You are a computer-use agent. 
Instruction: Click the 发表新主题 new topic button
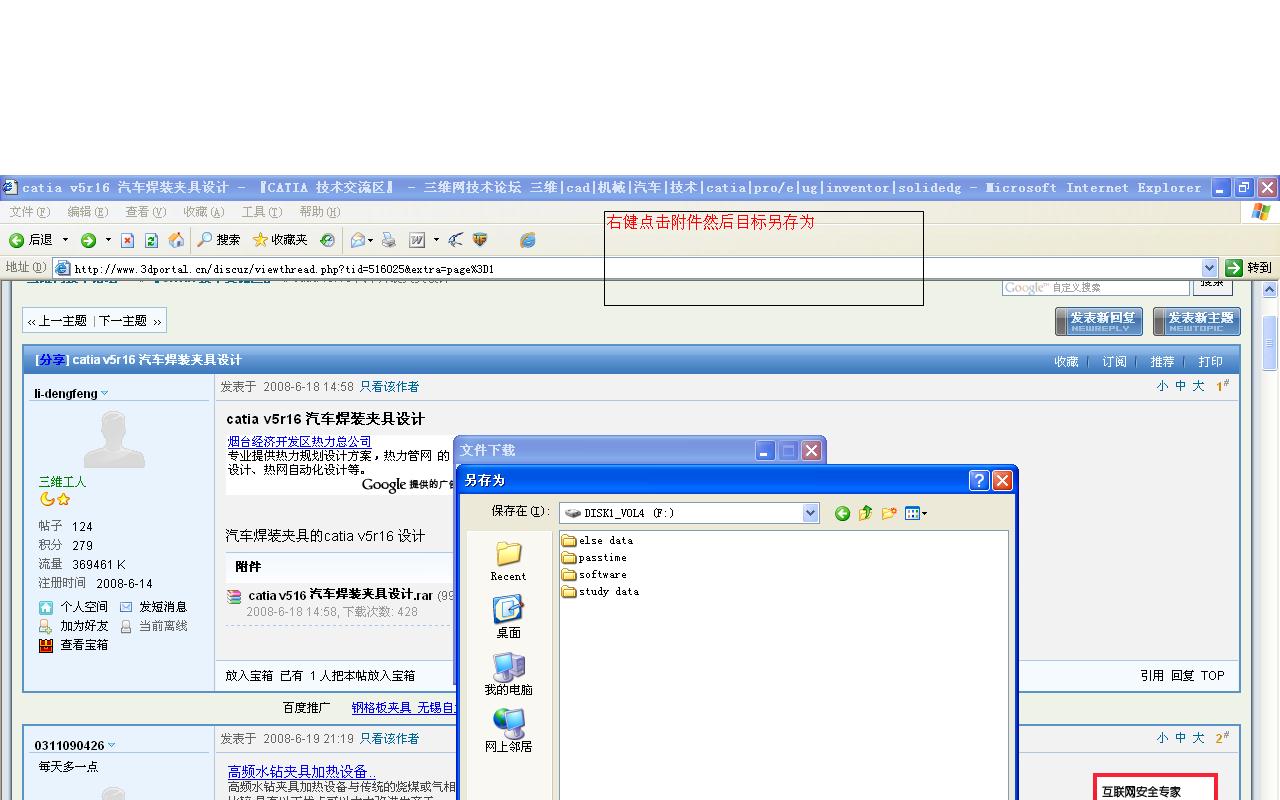click(1197, 322)
